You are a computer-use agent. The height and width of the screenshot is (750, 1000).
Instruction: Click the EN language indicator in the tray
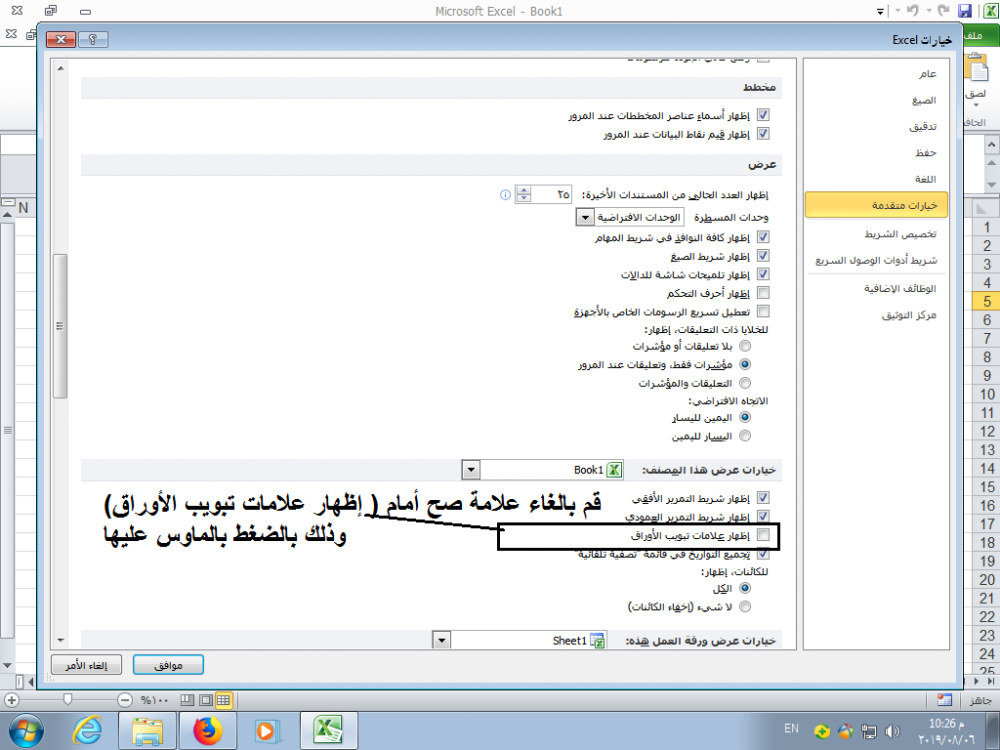click(791, 728)
